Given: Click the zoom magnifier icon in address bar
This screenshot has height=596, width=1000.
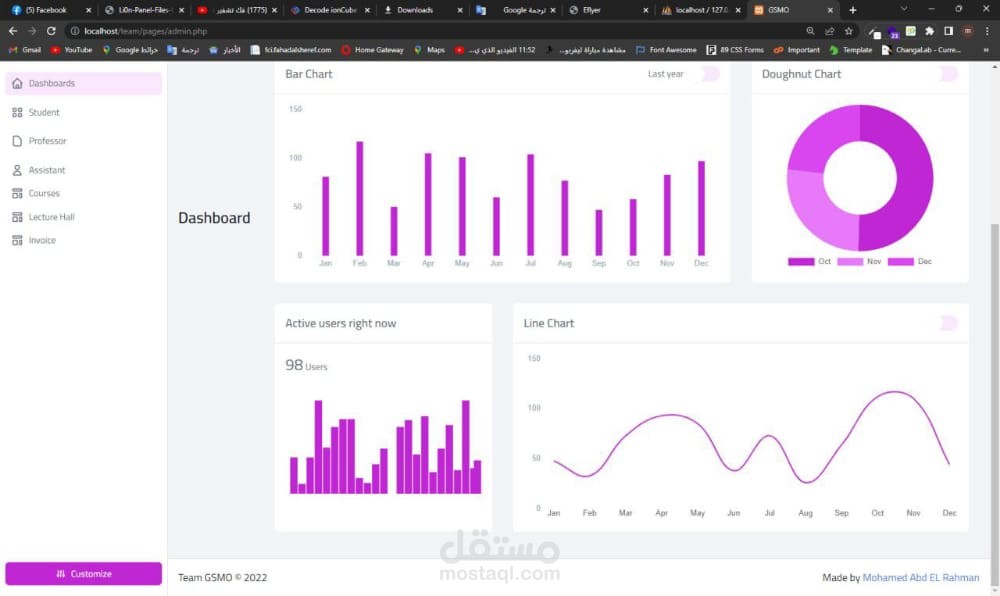Looking at the screenshot, I should 811,31.
